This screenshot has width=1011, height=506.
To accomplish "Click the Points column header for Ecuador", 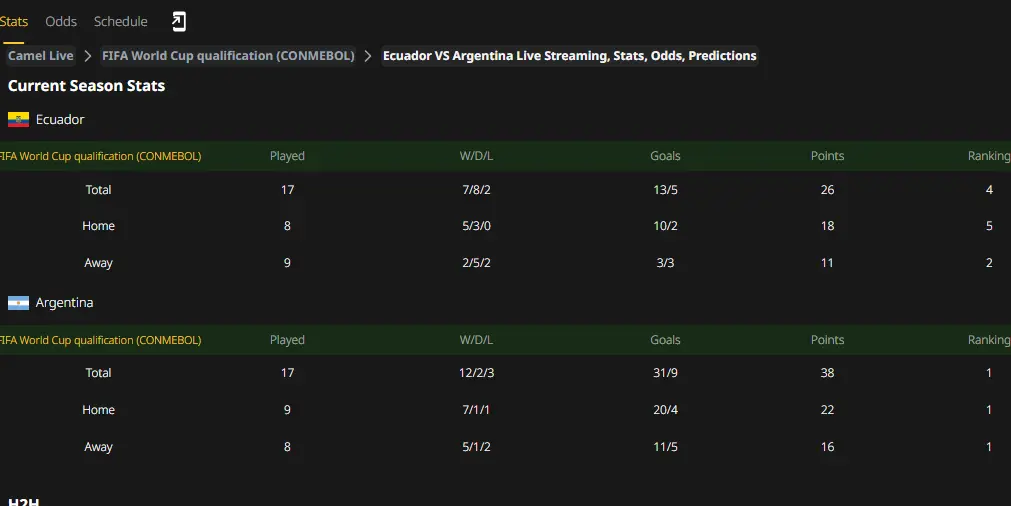I will [827, 156].
